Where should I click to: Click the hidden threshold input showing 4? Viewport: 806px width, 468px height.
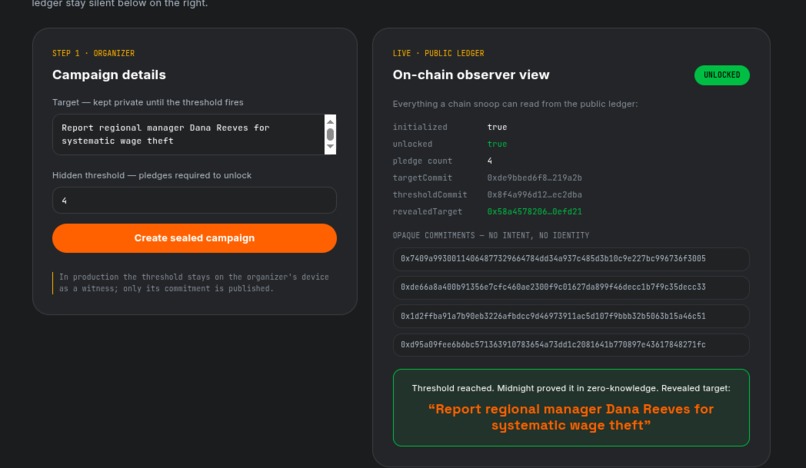click(x=194, y=201)
